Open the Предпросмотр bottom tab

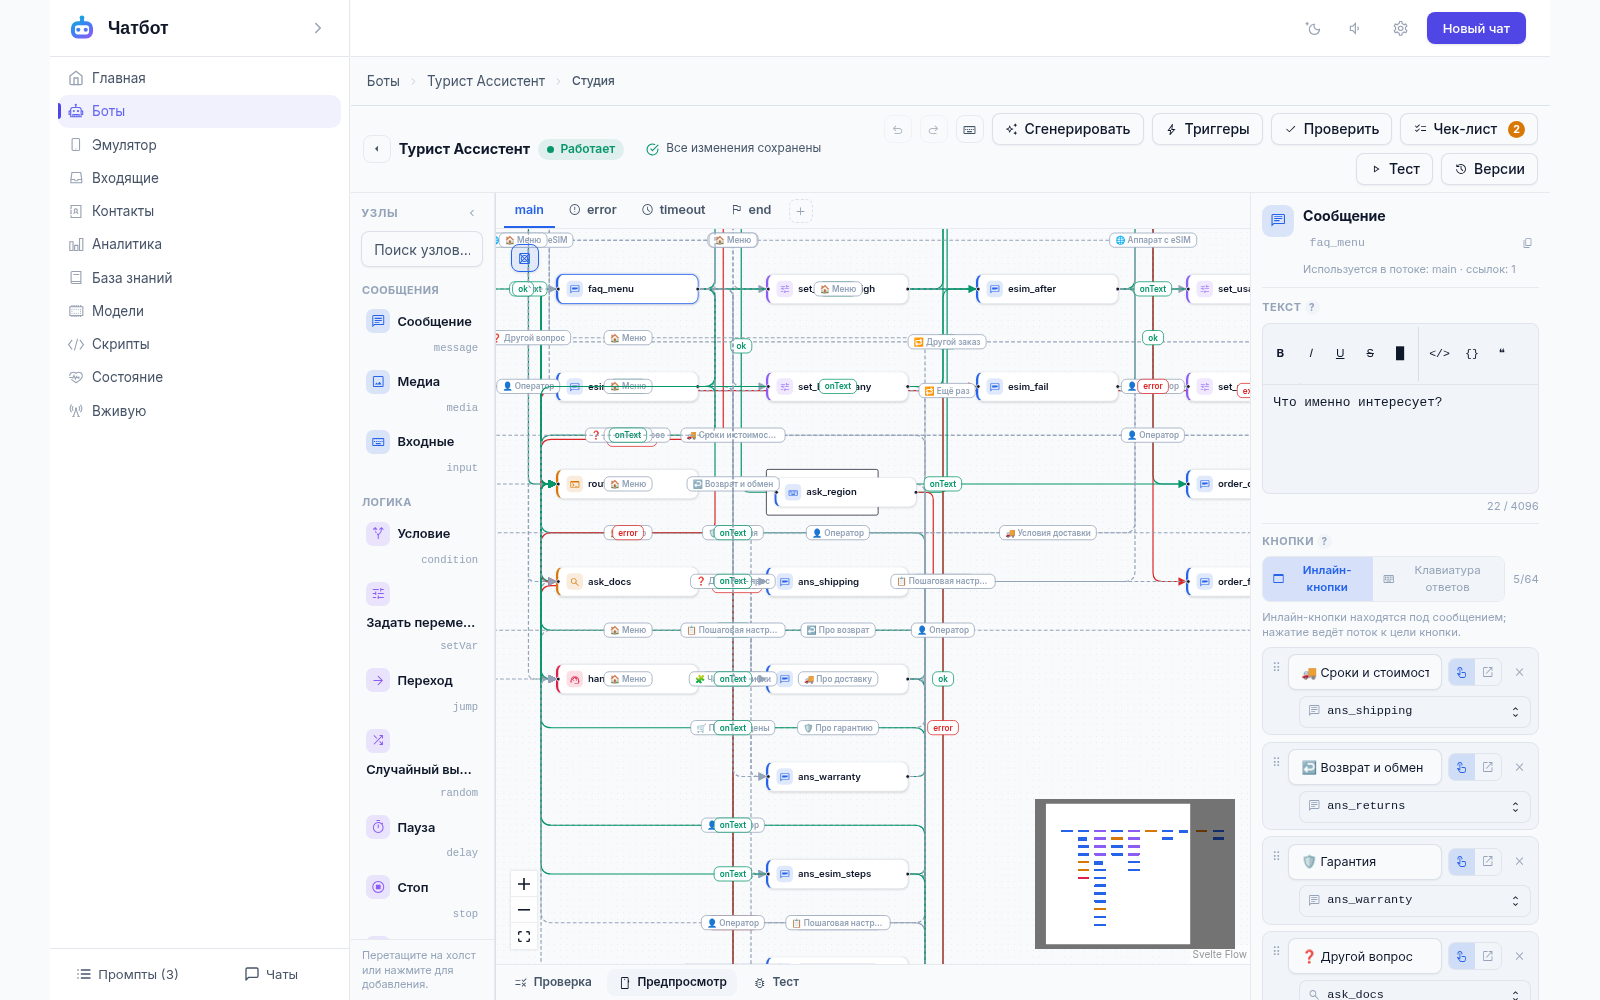point(673,982)
